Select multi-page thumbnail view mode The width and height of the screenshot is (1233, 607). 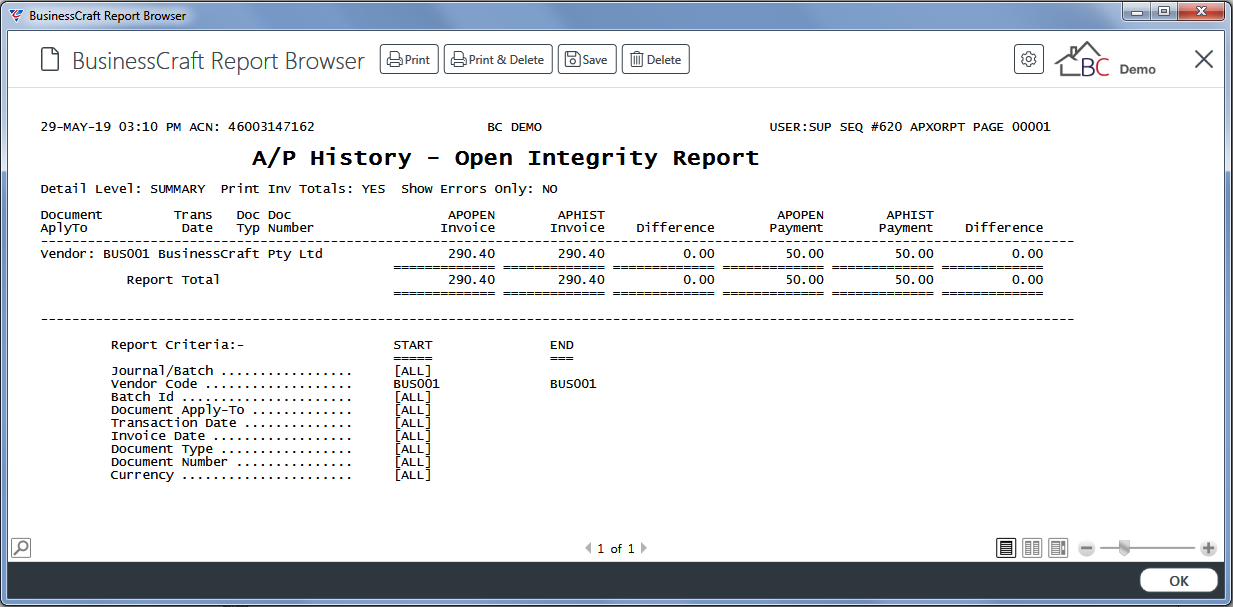click(1058, 548)
